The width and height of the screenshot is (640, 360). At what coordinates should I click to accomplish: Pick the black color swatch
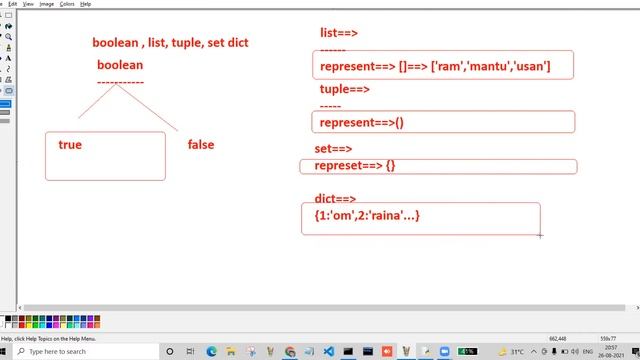8,318
